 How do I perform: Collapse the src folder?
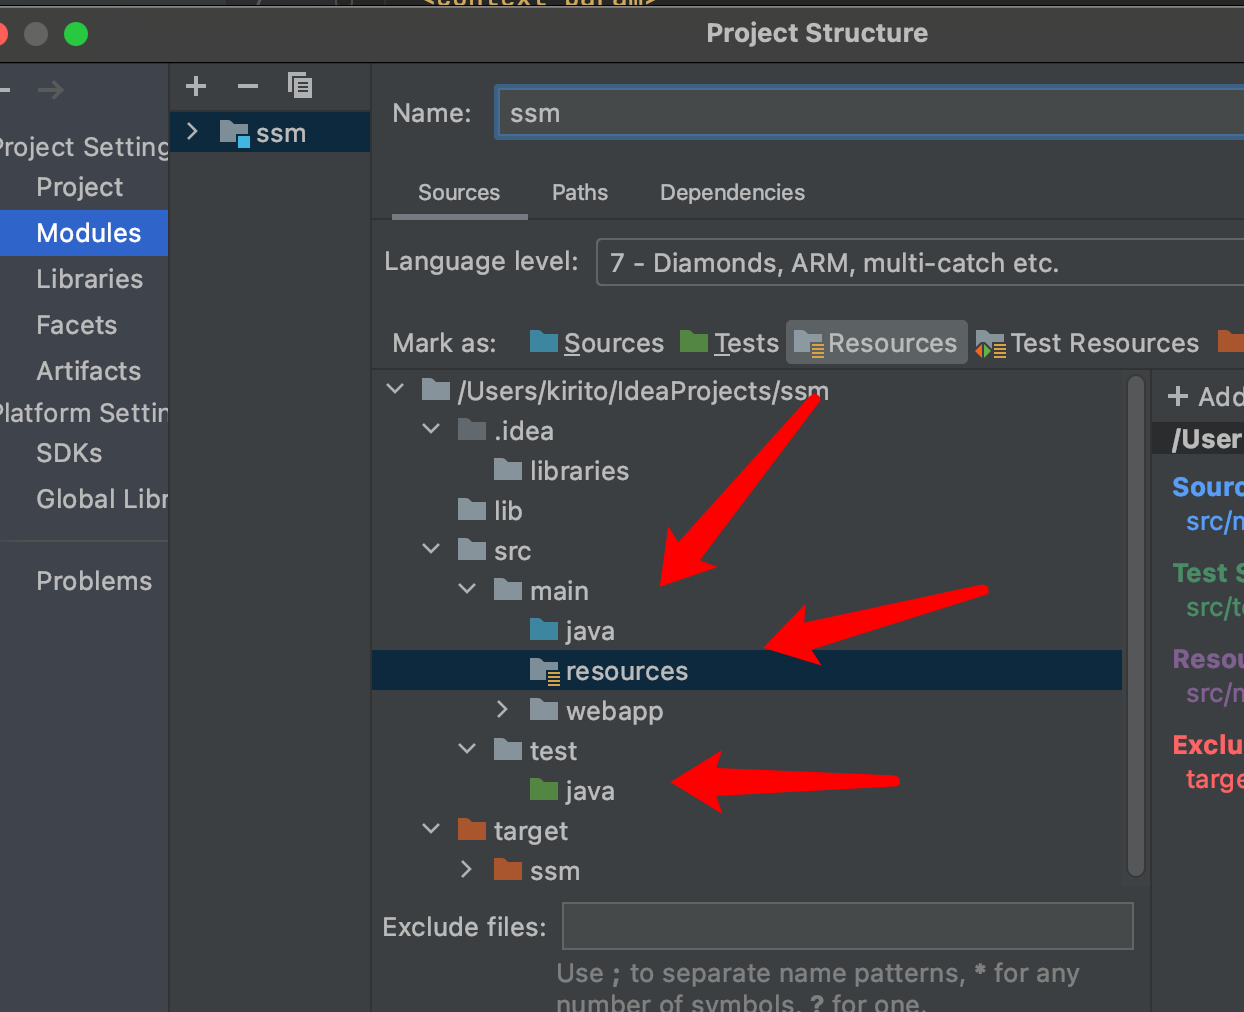[x=431, y=549]
